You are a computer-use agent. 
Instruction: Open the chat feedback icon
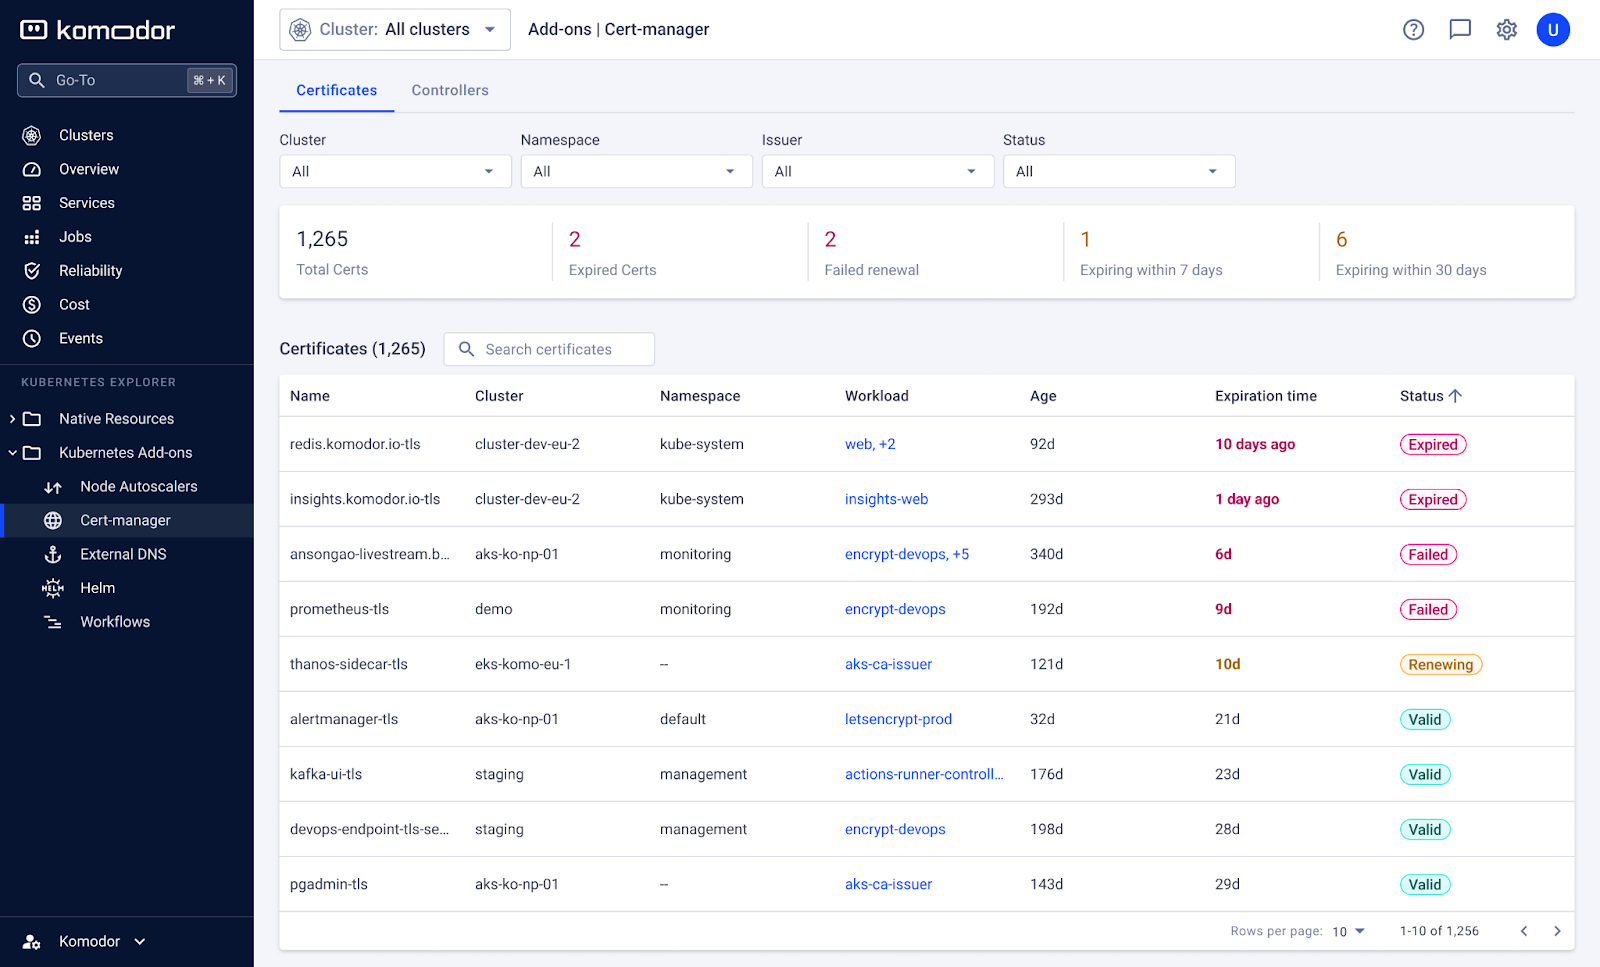1460,30
